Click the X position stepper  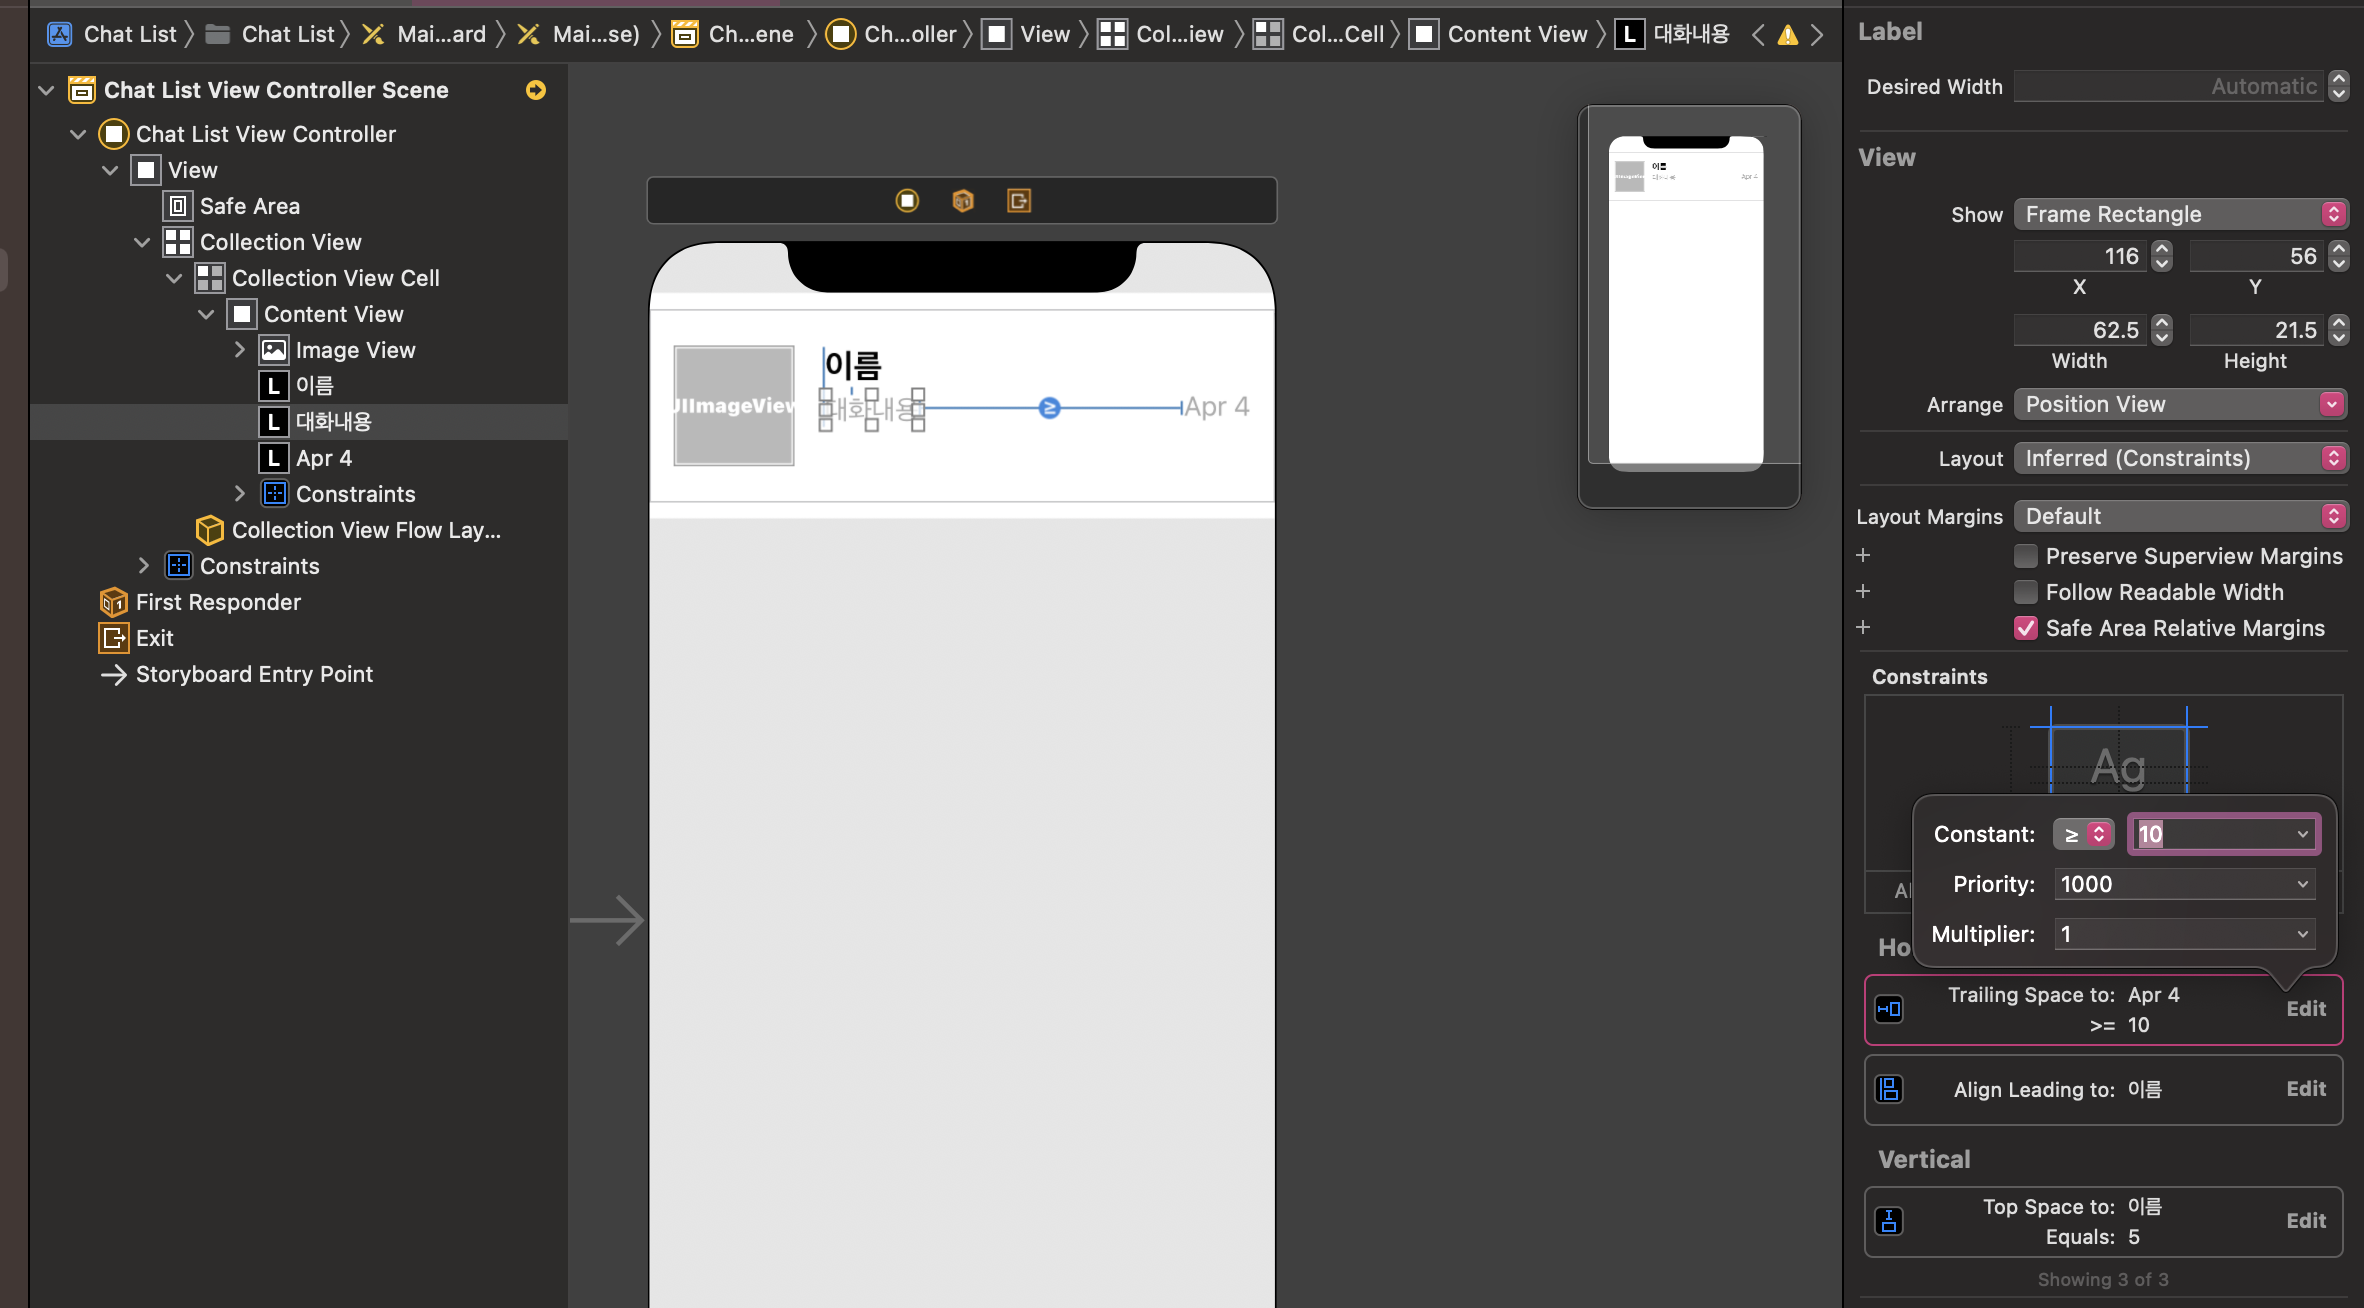tap(2162, 257)
